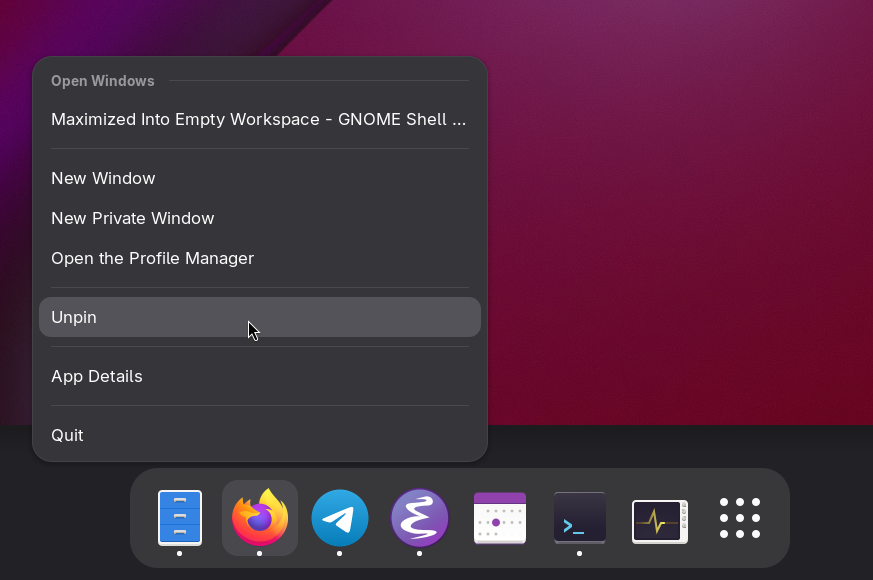Click the Firefox icon in the dock
The height and width of the screenshot is (580, 873).
click(x=260, y=517)
